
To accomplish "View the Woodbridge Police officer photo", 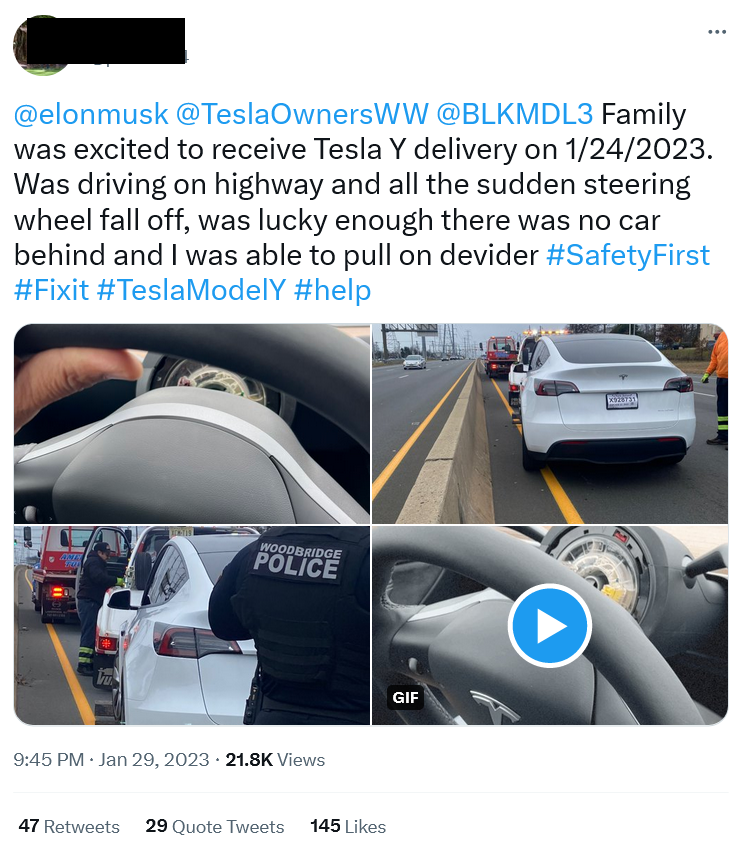I will [192, 625].
